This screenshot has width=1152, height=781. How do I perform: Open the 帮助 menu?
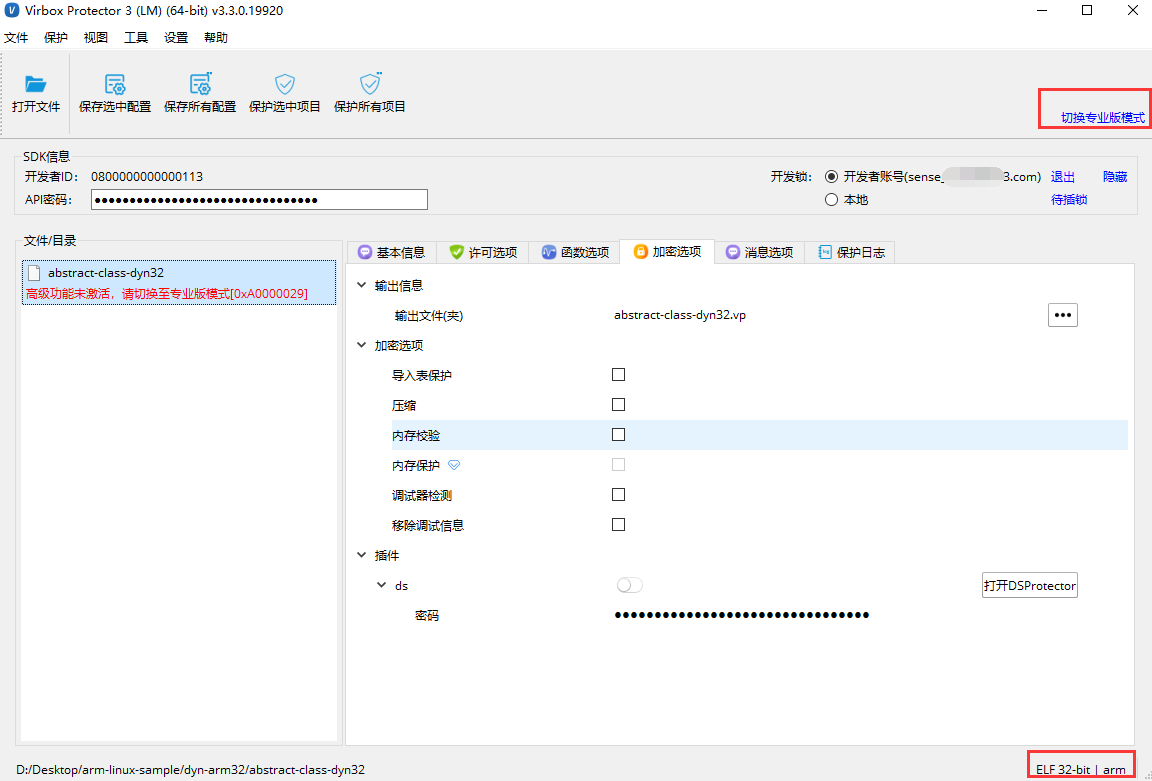tap(215, 37)
